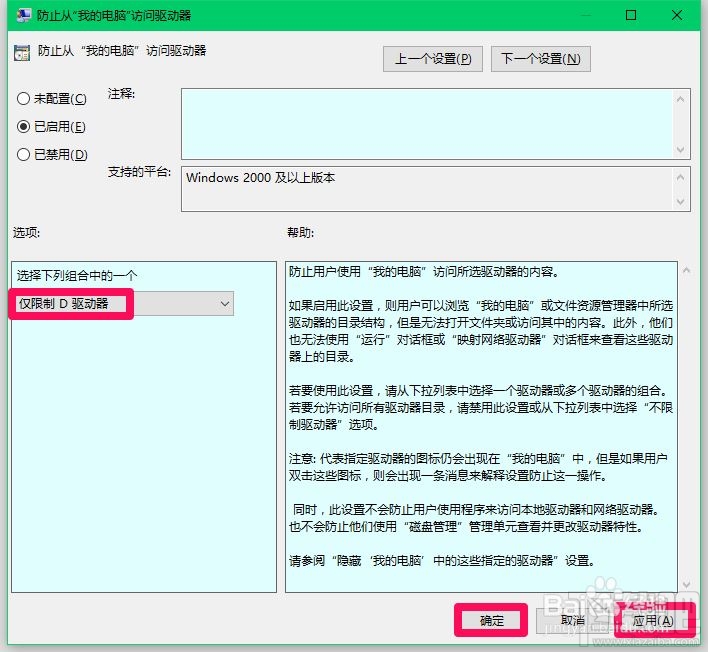Open the 仅限制 D 驱动器 dropdown
Image resolution: width=708 pixels, height=652 pixels.
coord(125,303)
